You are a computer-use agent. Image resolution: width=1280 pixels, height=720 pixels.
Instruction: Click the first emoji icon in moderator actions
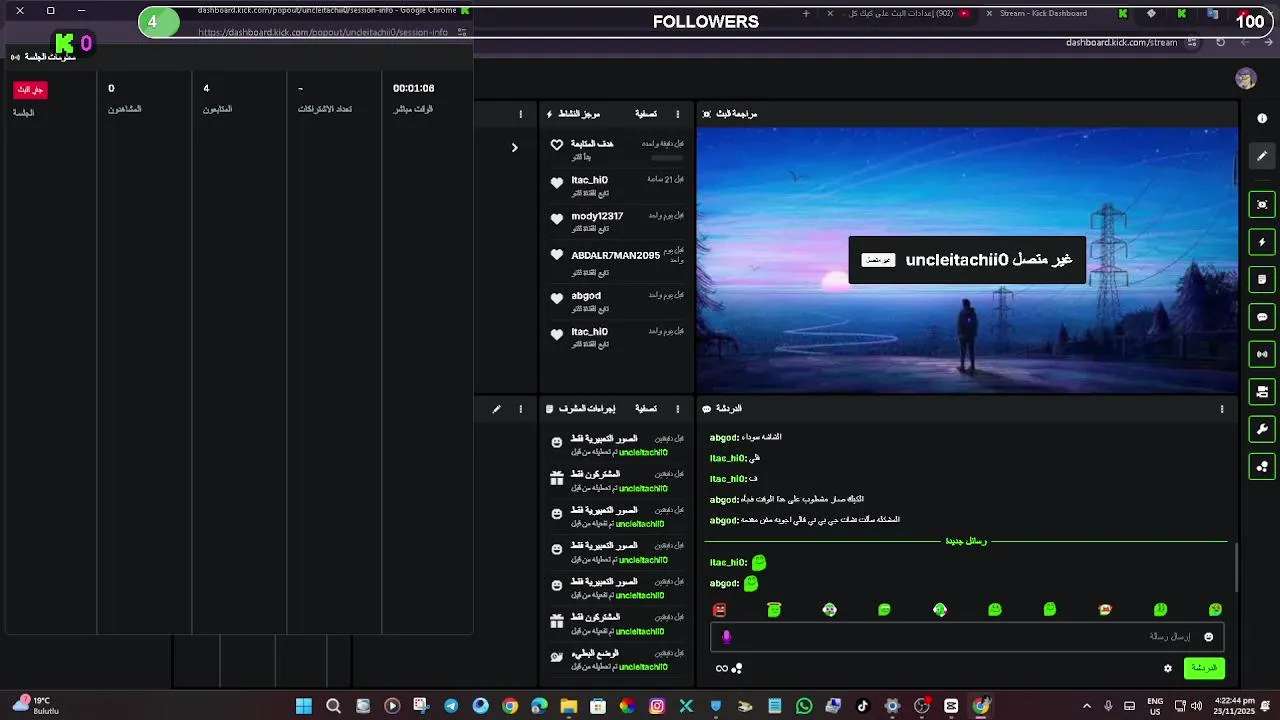557,442
